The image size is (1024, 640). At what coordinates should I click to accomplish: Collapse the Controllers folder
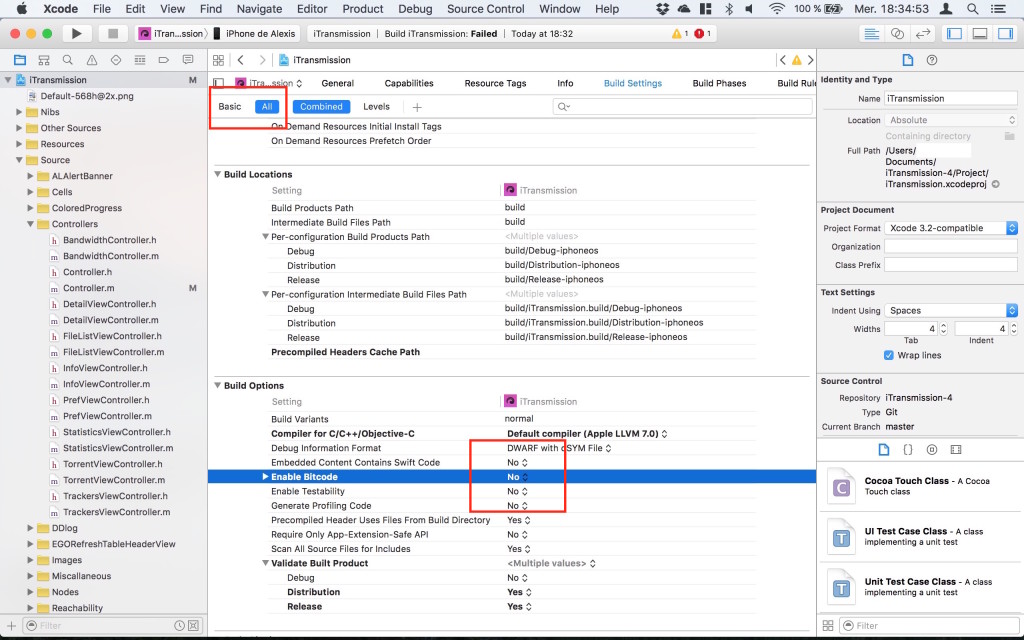pos(30,224)
